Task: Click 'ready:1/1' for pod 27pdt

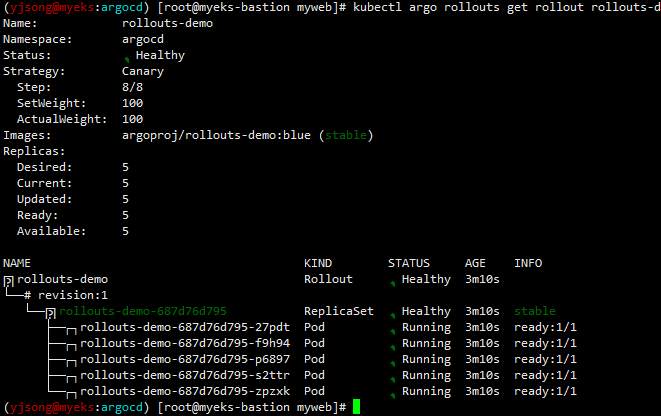Action: pos(545,327)
